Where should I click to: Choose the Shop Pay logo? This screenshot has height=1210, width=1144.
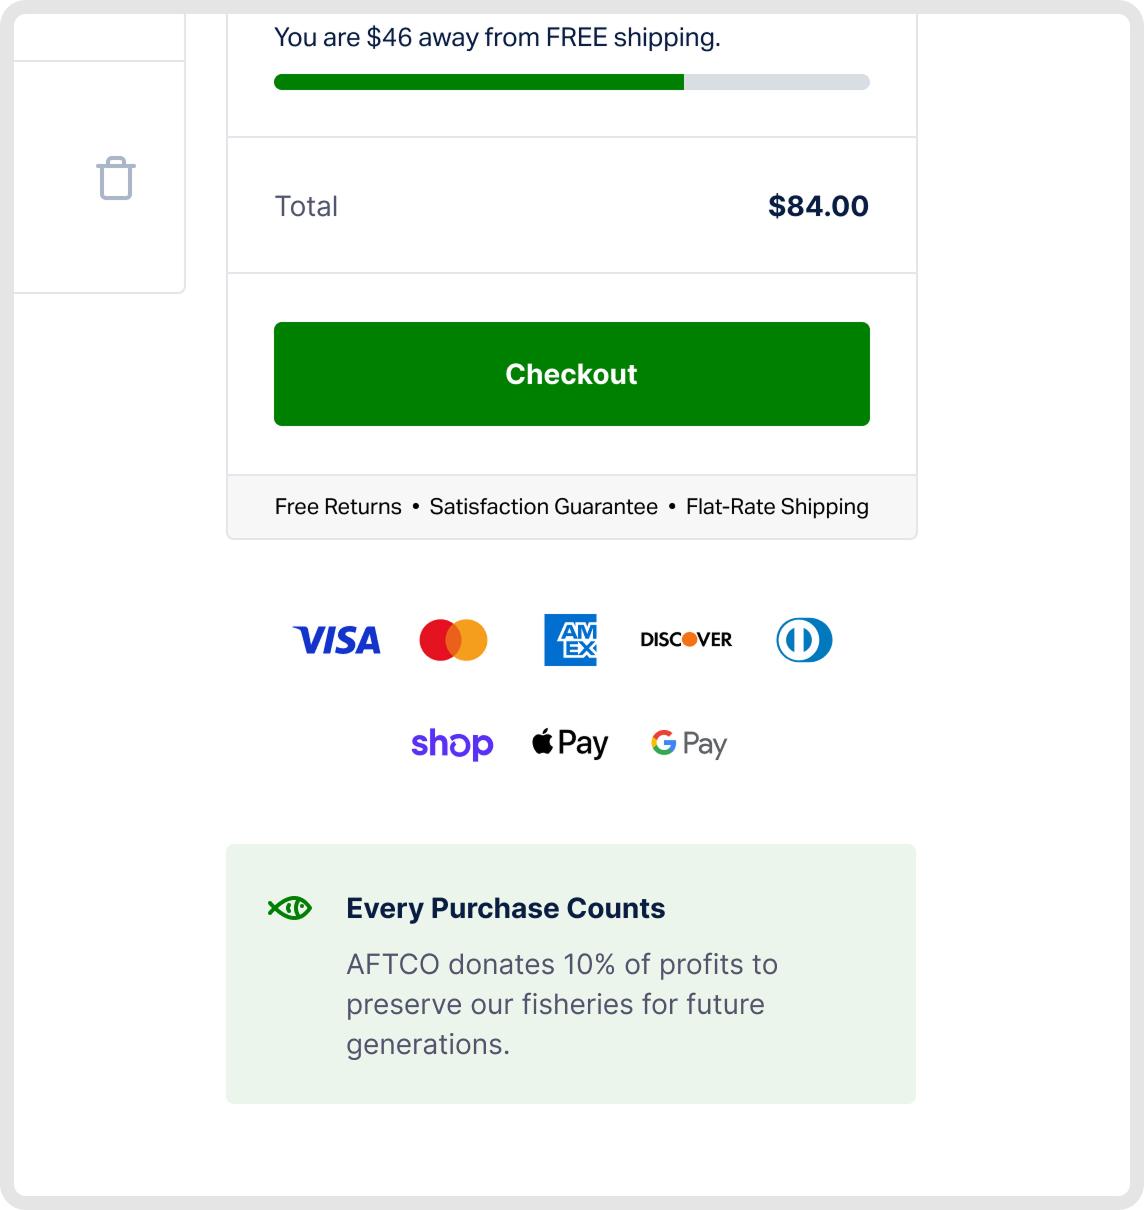coord(452,744)
